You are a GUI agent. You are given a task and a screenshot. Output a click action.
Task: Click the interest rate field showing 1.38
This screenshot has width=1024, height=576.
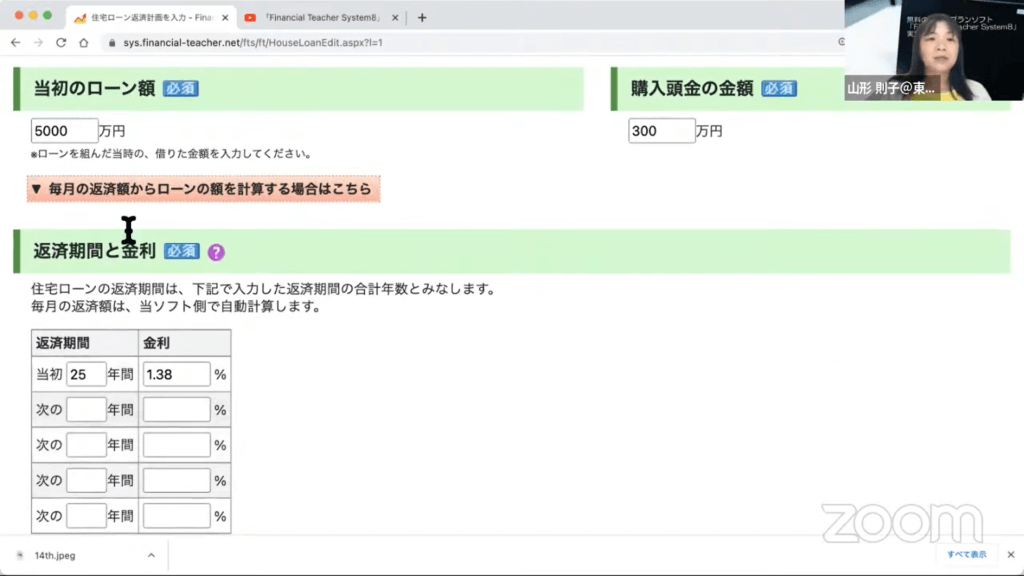tap(176, 374)
